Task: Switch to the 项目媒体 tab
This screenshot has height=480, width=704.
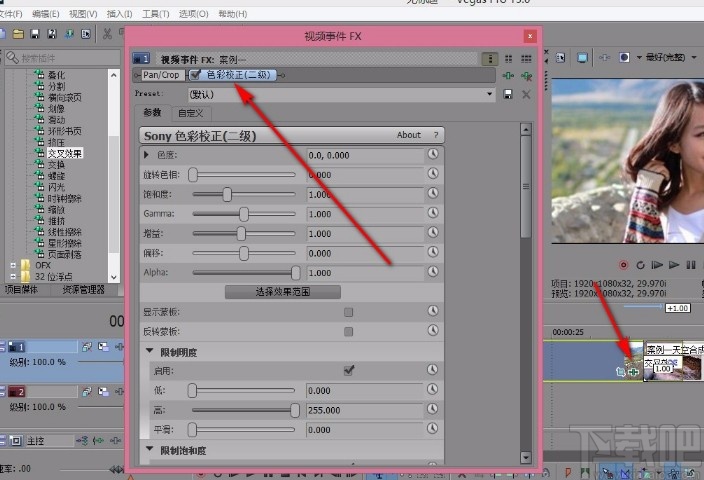Action: (x=21, y=290)
